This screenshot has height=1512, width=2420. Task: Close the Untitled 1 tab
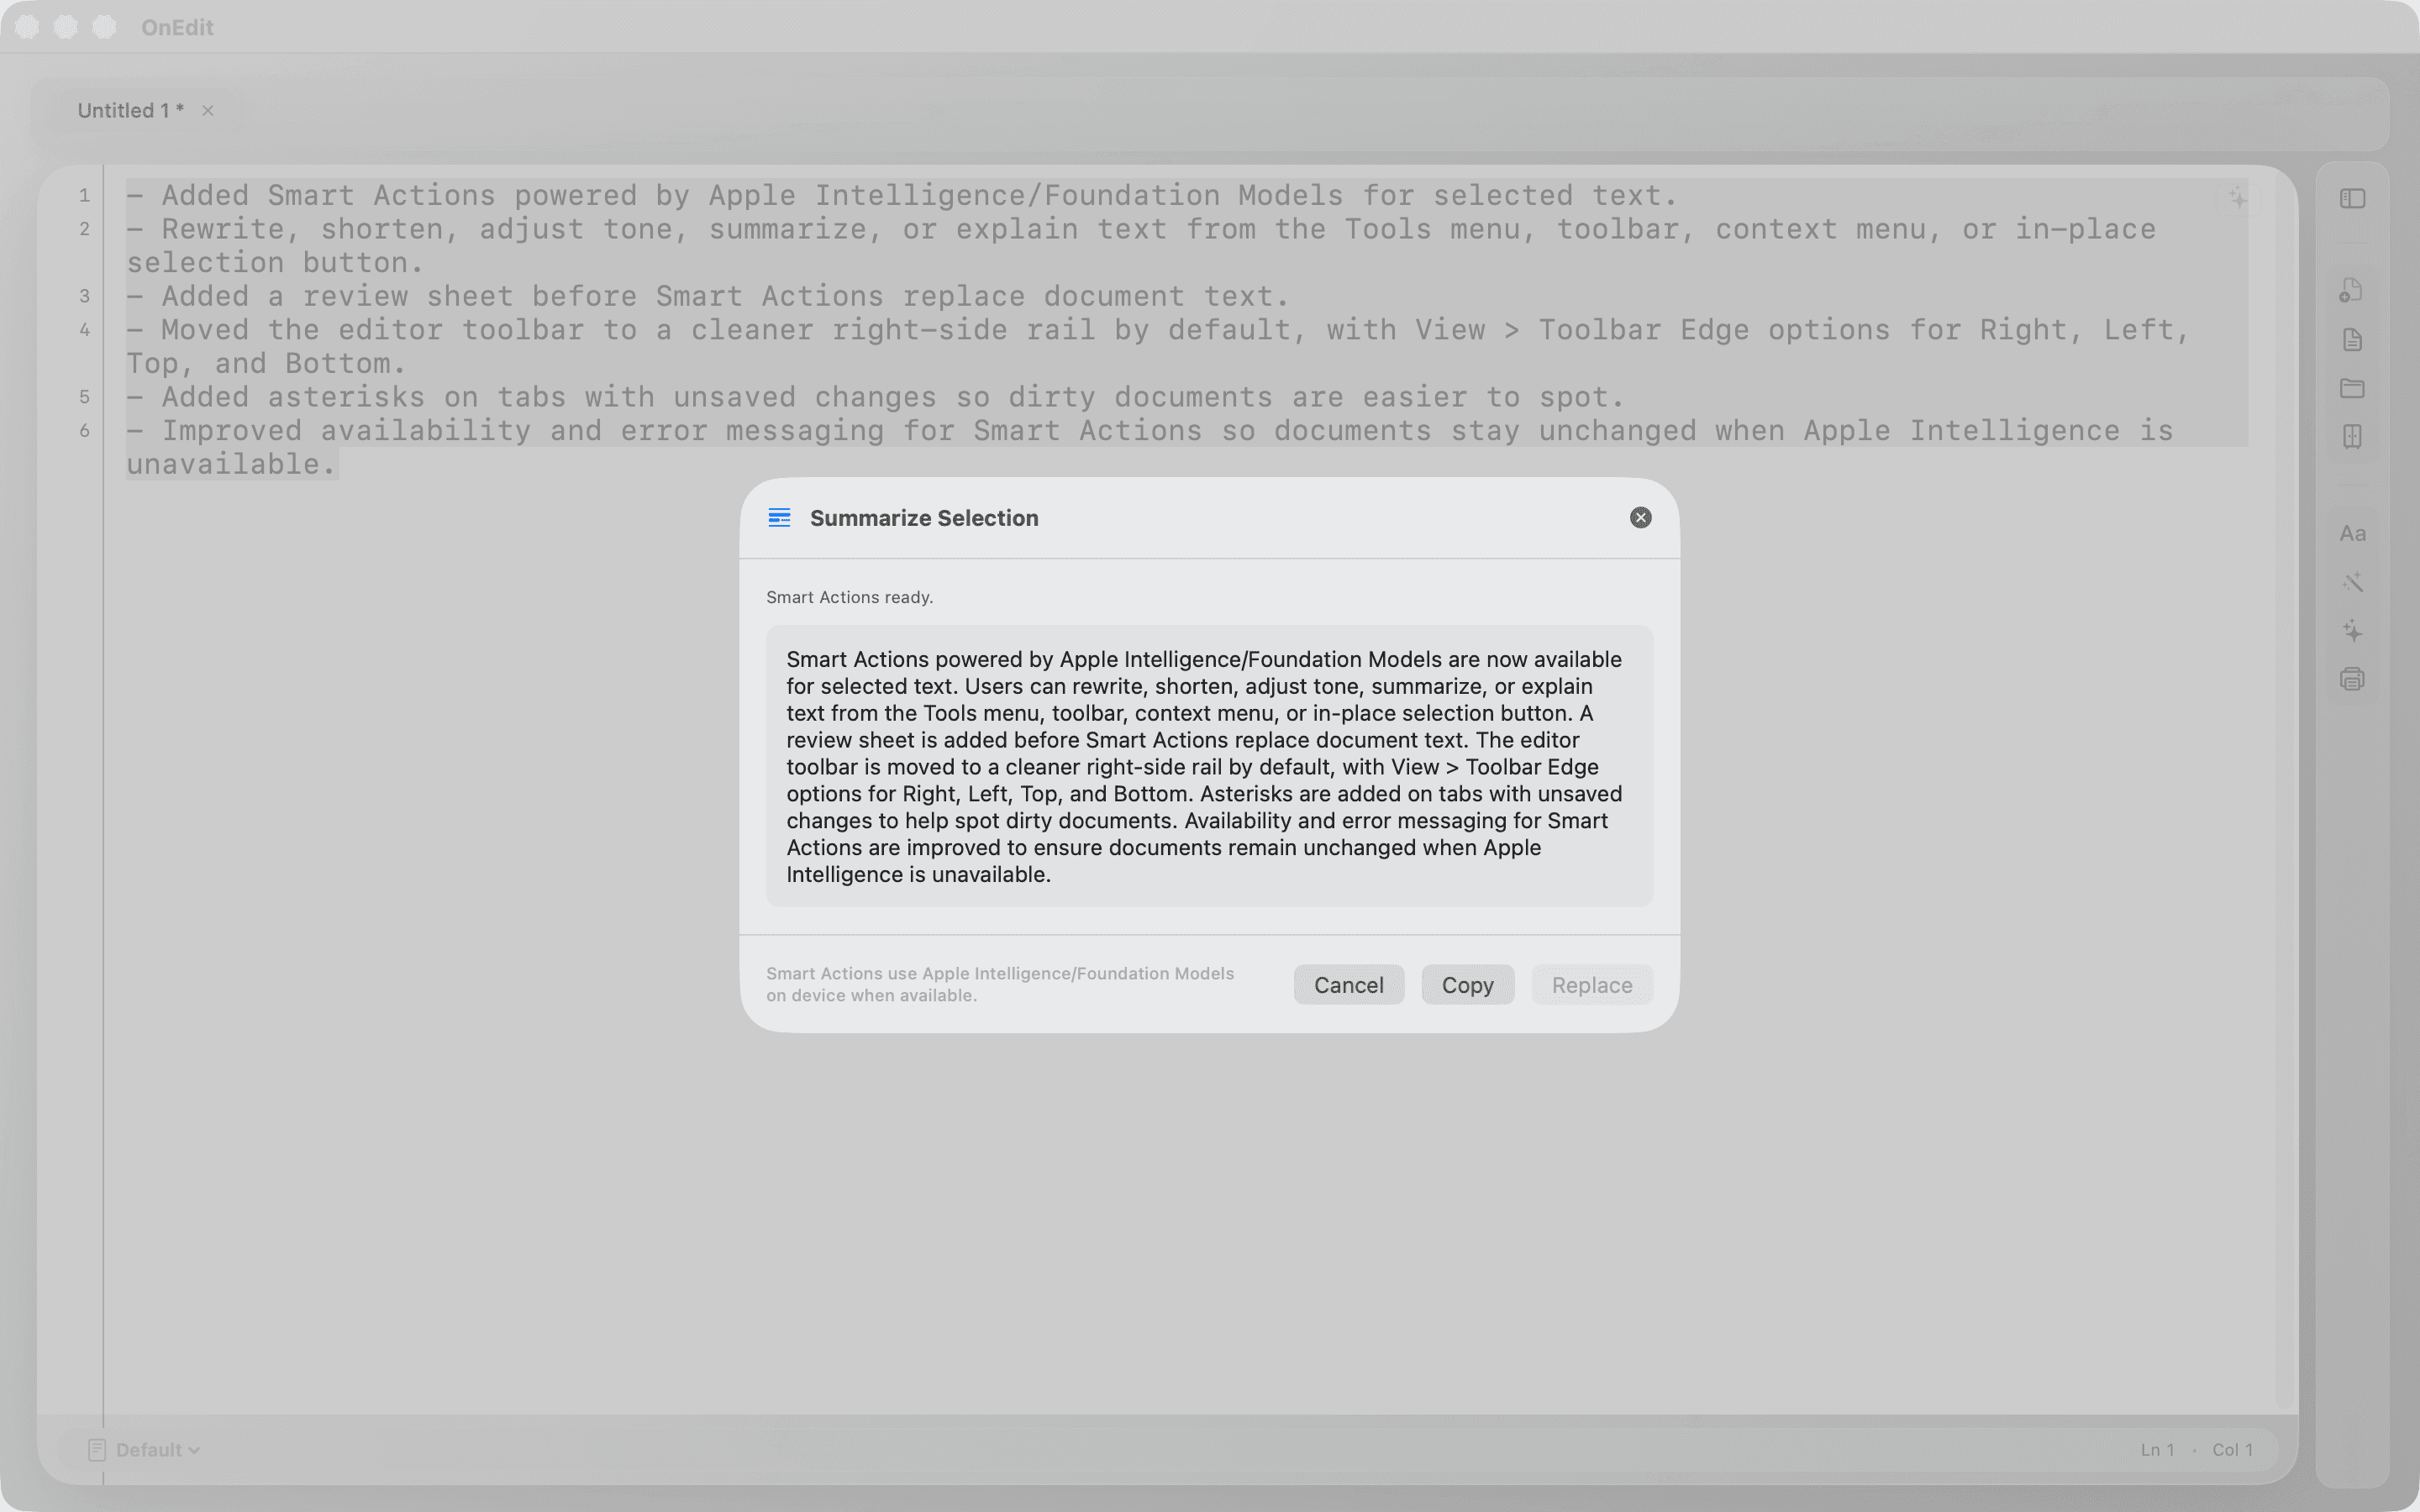click(x=208, y=111)
